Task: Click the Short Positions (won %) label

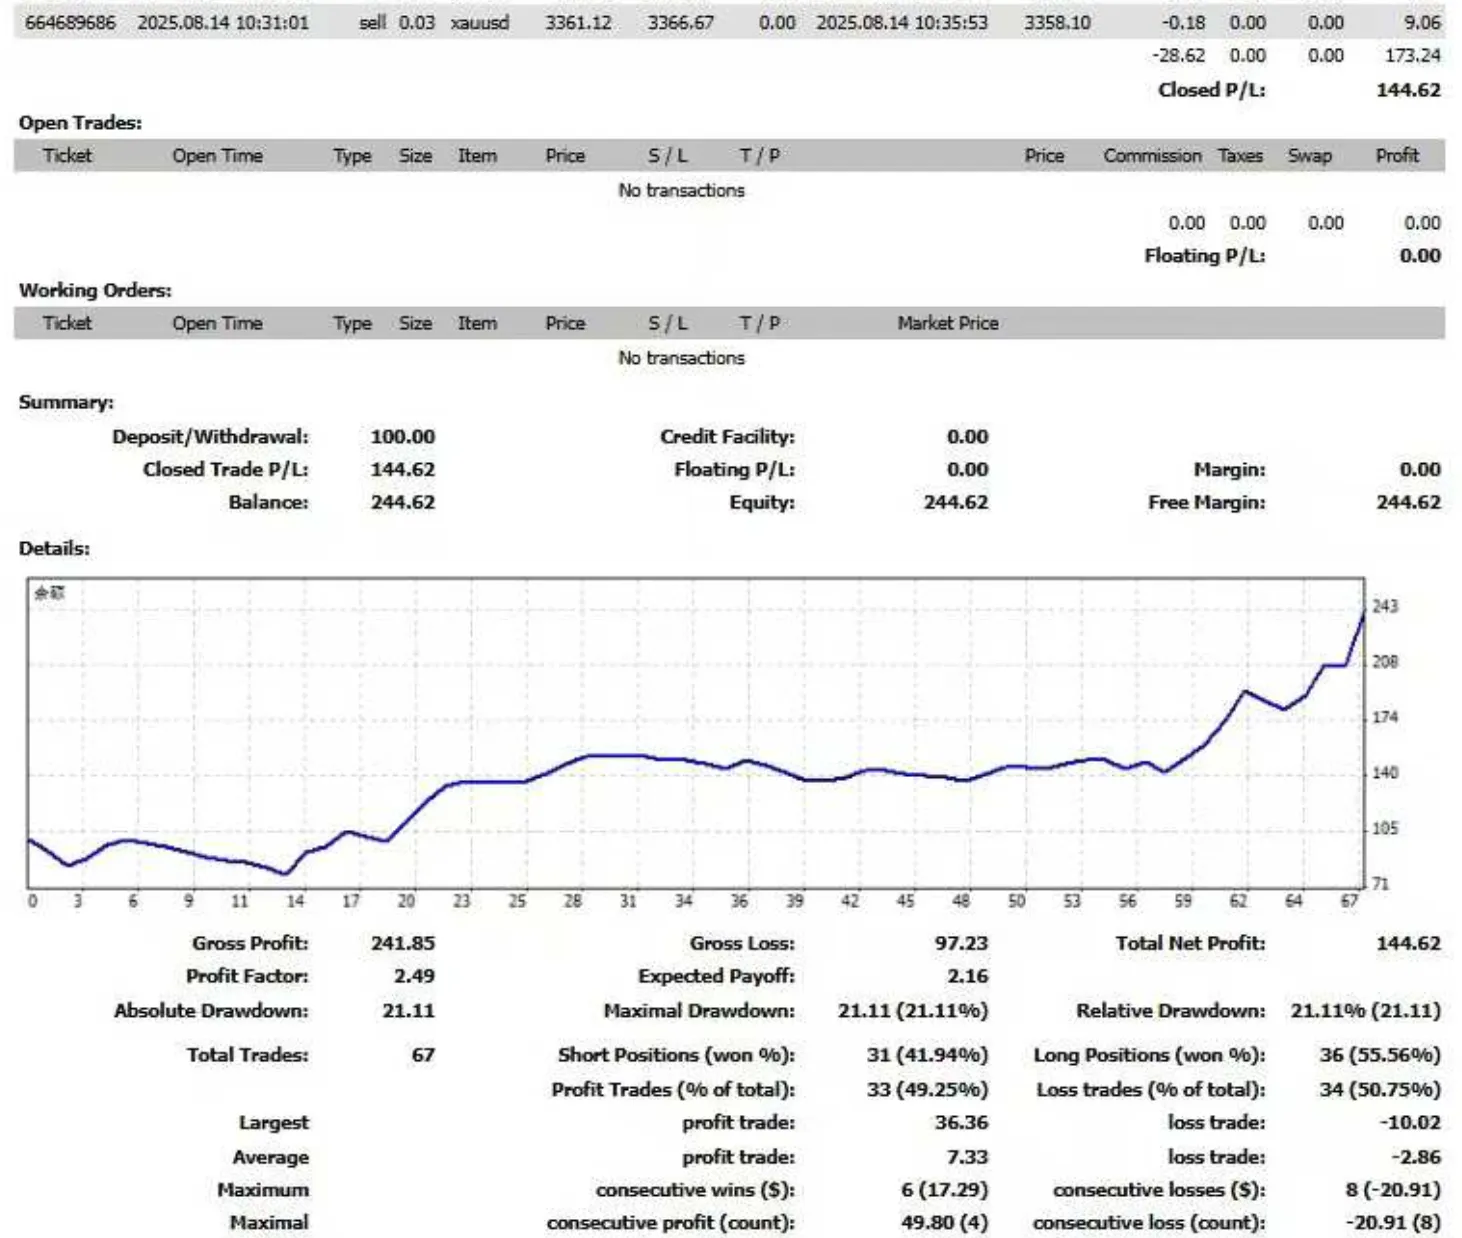Action: tap(676, 1055)
